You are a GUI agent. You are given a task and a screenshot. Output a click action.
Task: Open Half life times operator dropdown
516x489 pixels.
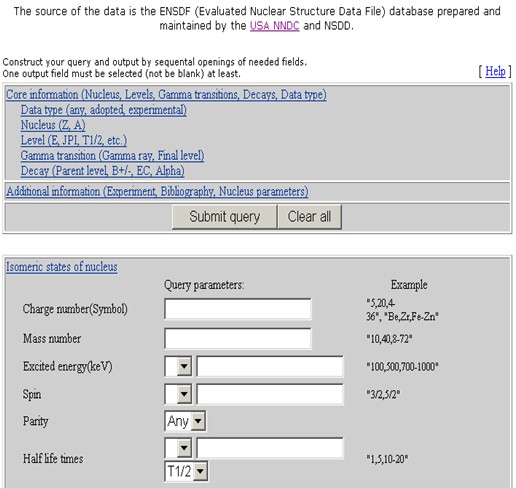click(178, 448)
